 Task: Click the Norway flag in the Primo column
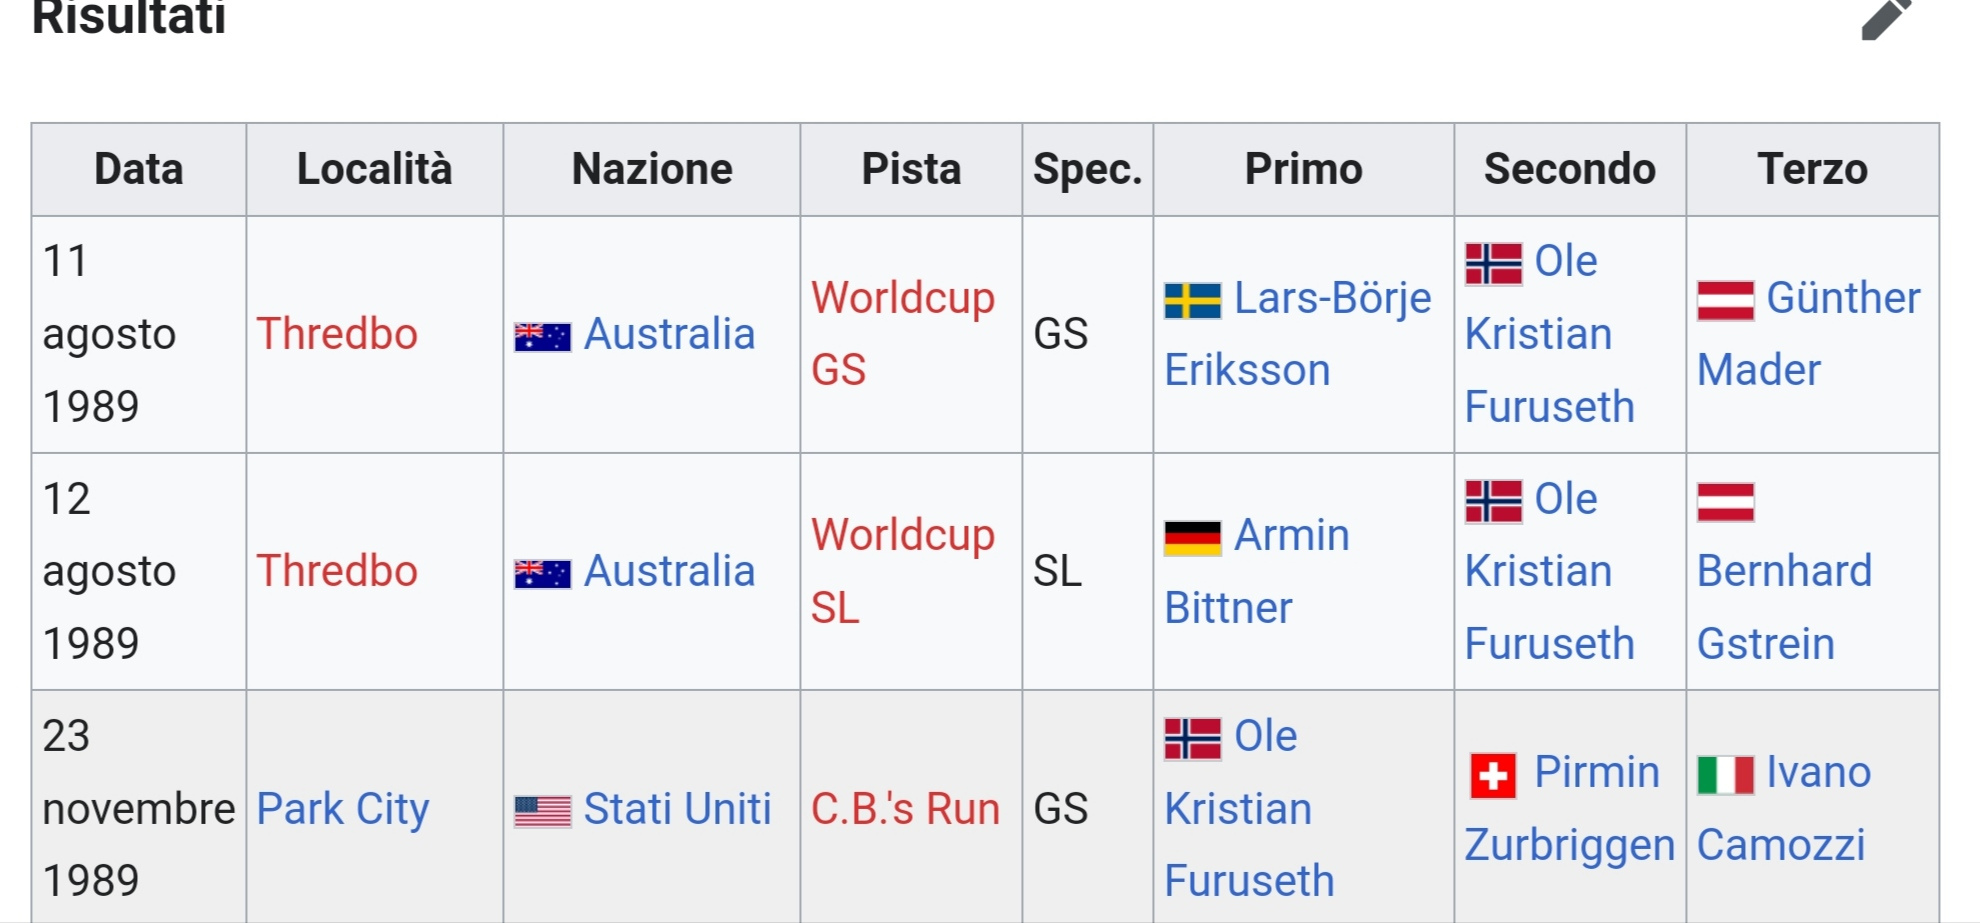1193,739
